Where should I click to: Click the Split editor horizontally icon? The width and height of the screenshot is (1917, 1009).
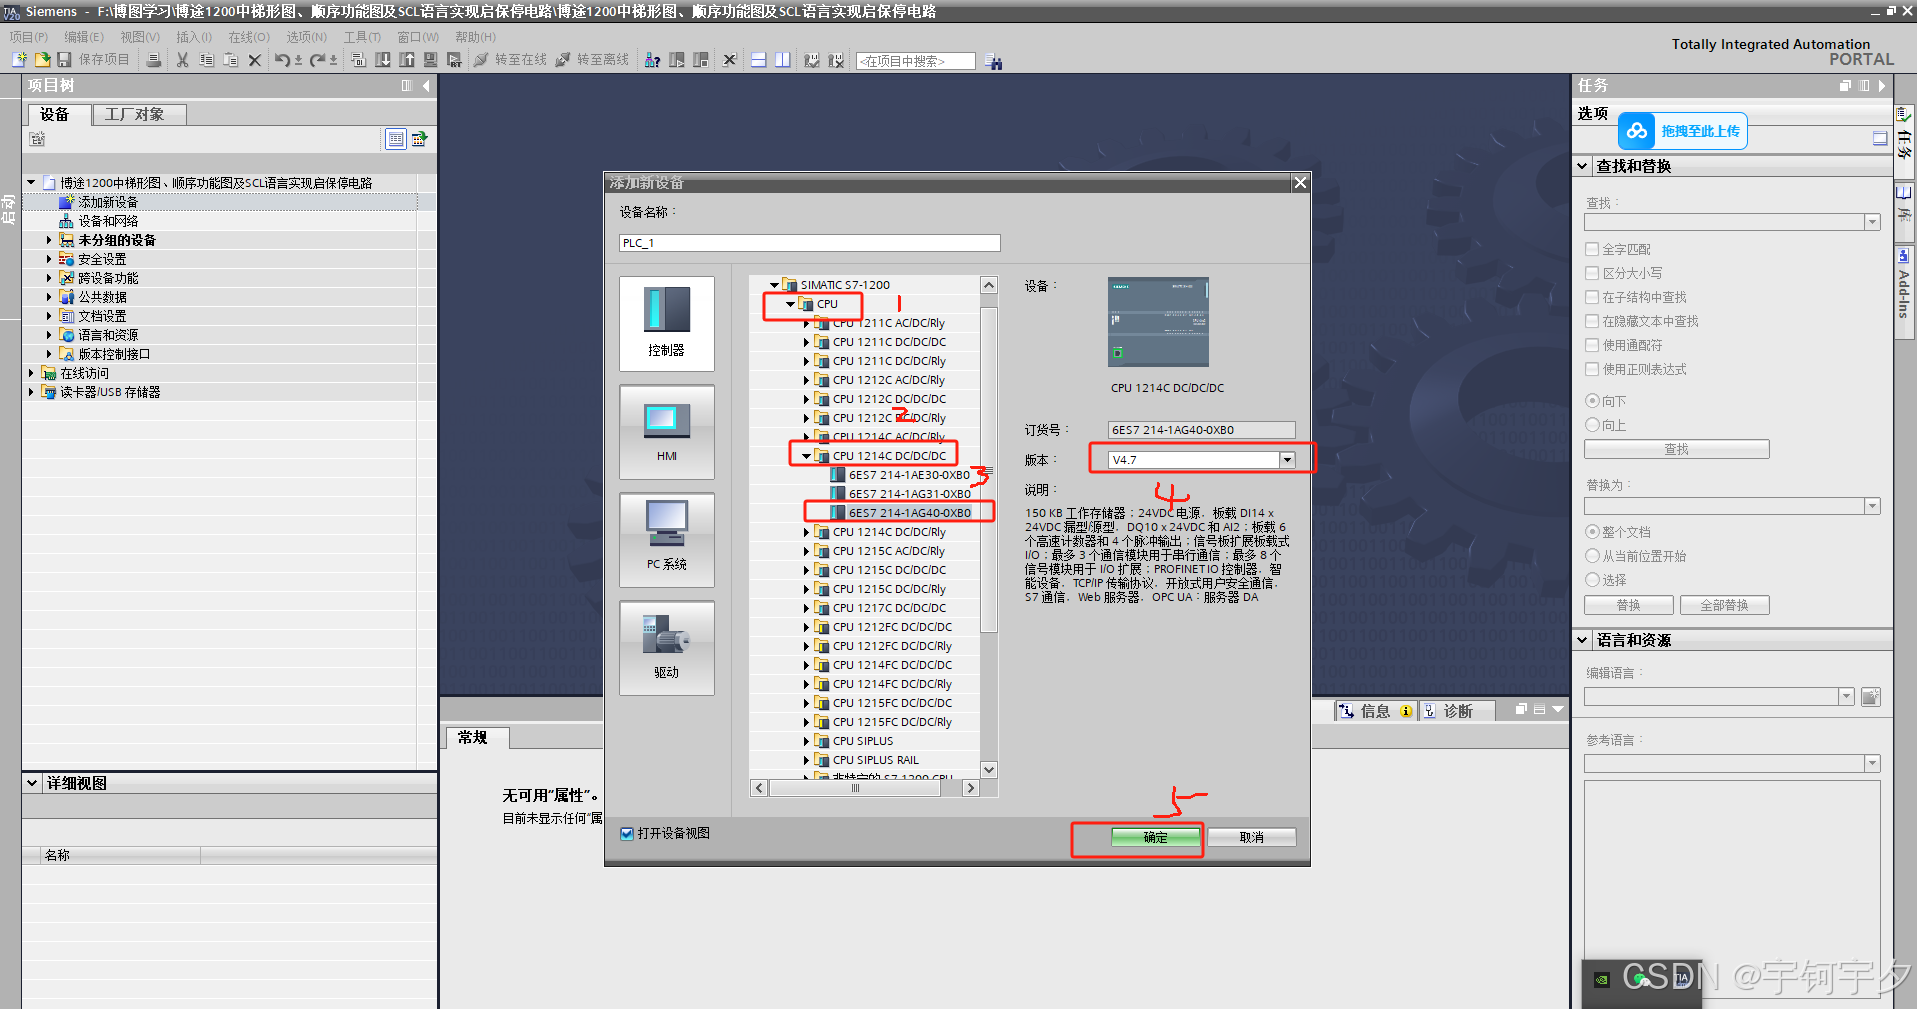[759, 60]
